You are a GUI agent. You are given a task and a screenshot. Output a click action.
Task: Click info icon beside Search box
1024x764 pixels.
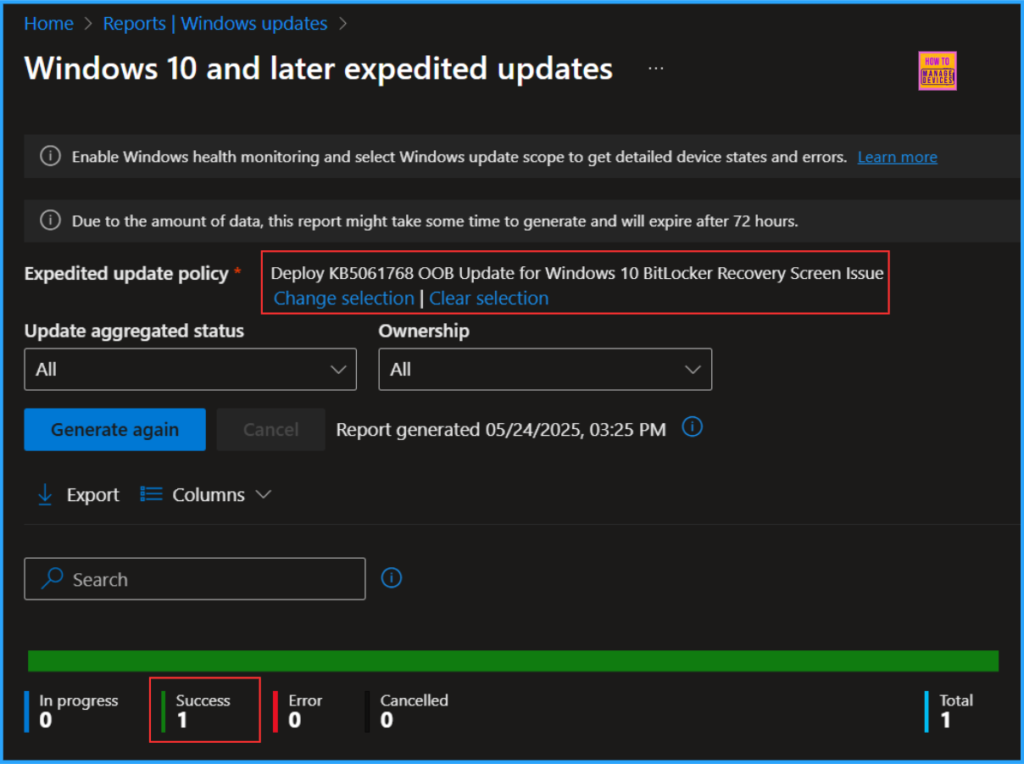click(x=391, y=577)
